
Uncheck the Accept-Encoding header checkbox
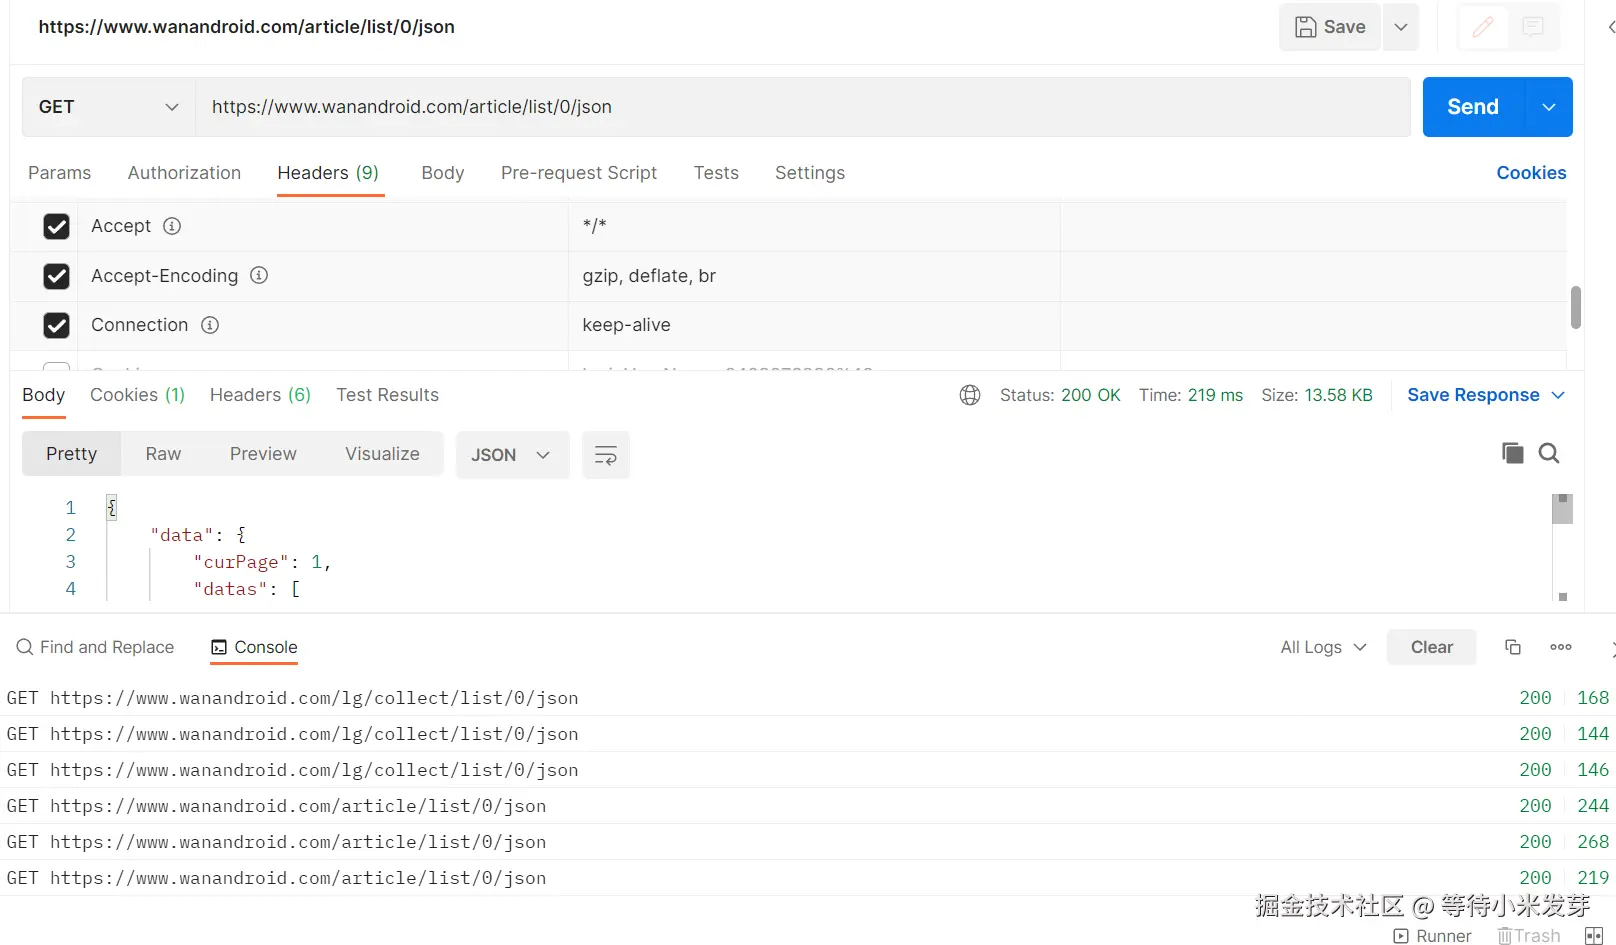[57, 276]
